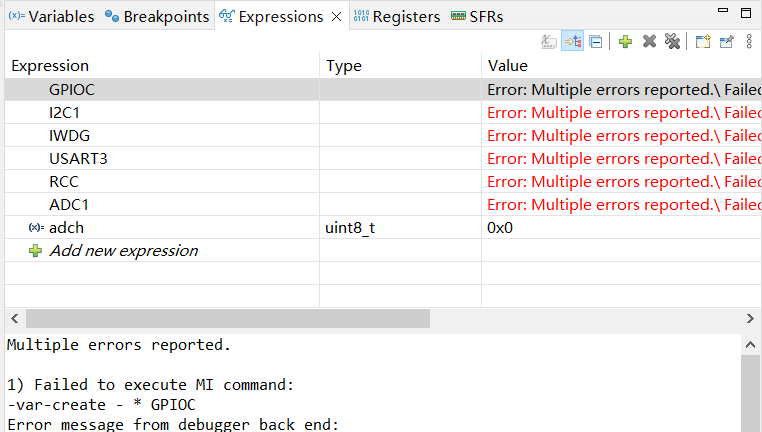Maximize the Expressions view panel
This screenshot has width=762, height=432.
click(x=746, y=13)
